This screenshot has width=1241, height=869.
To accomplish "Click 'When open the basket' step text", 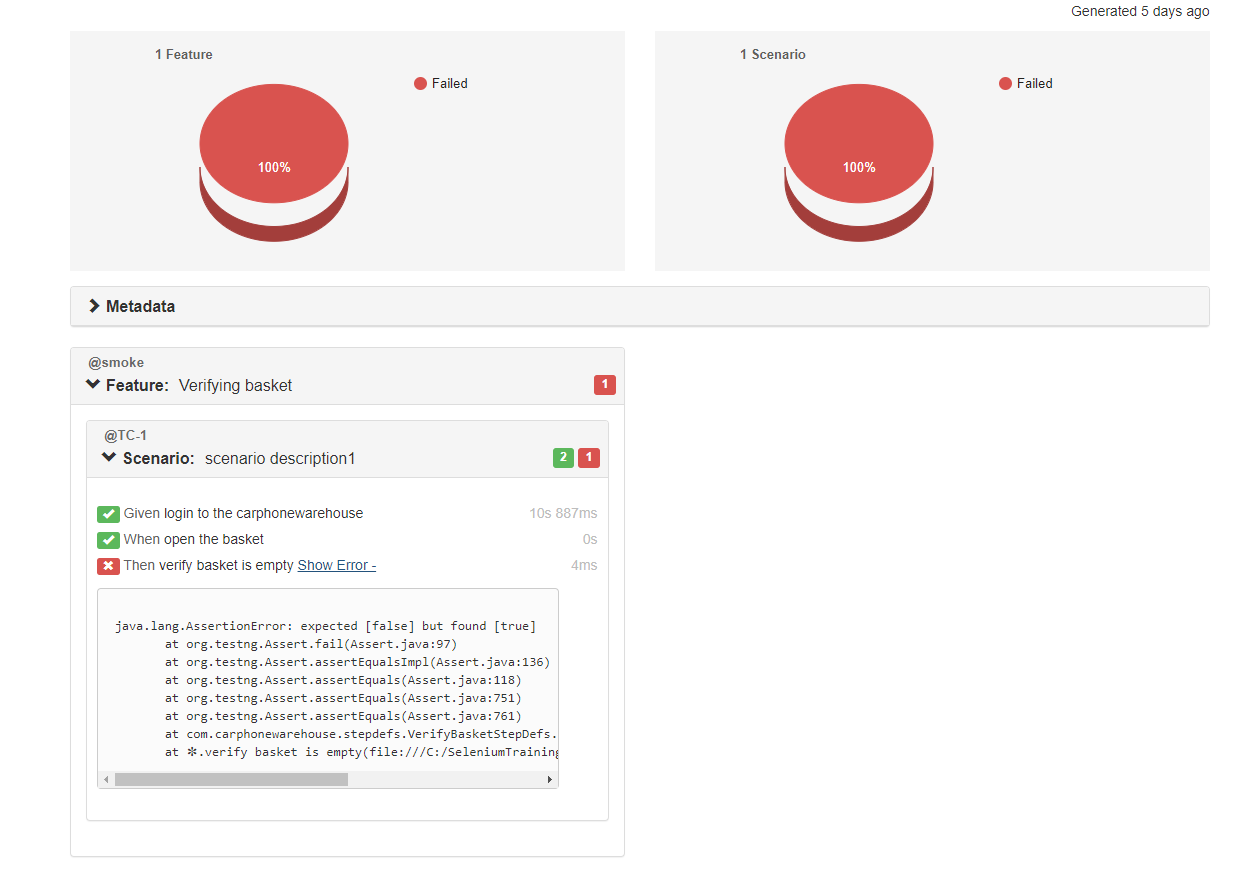I will click(x=193, y=539).
